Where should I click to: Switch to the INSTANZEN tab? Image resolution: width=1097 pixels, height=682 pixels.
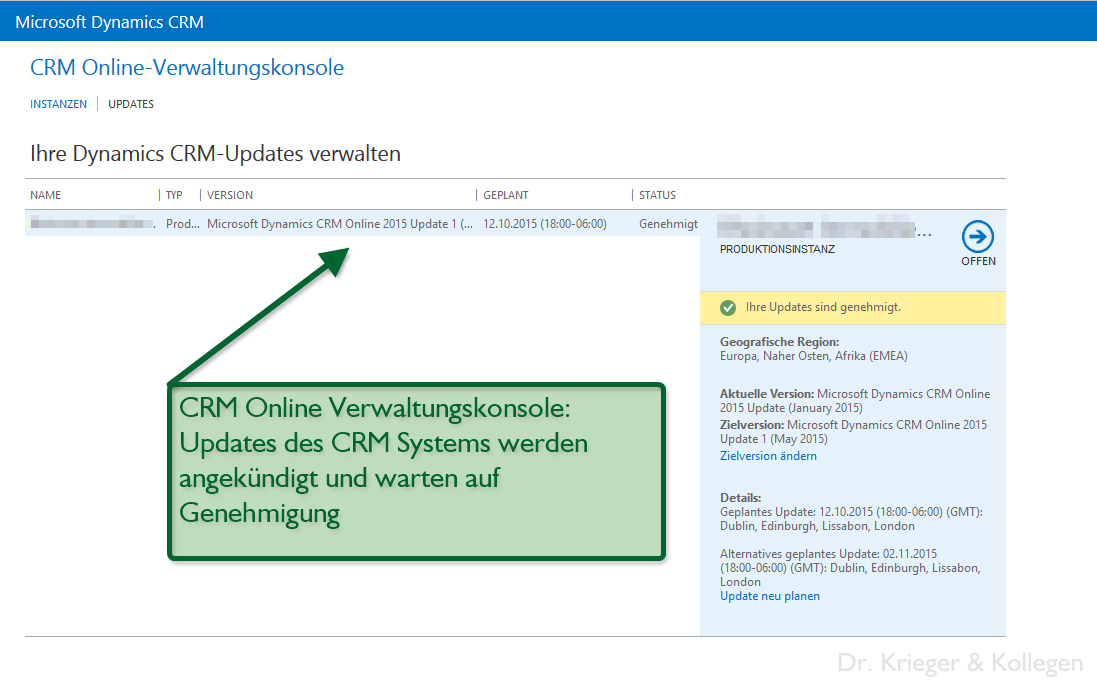(59, 104)
